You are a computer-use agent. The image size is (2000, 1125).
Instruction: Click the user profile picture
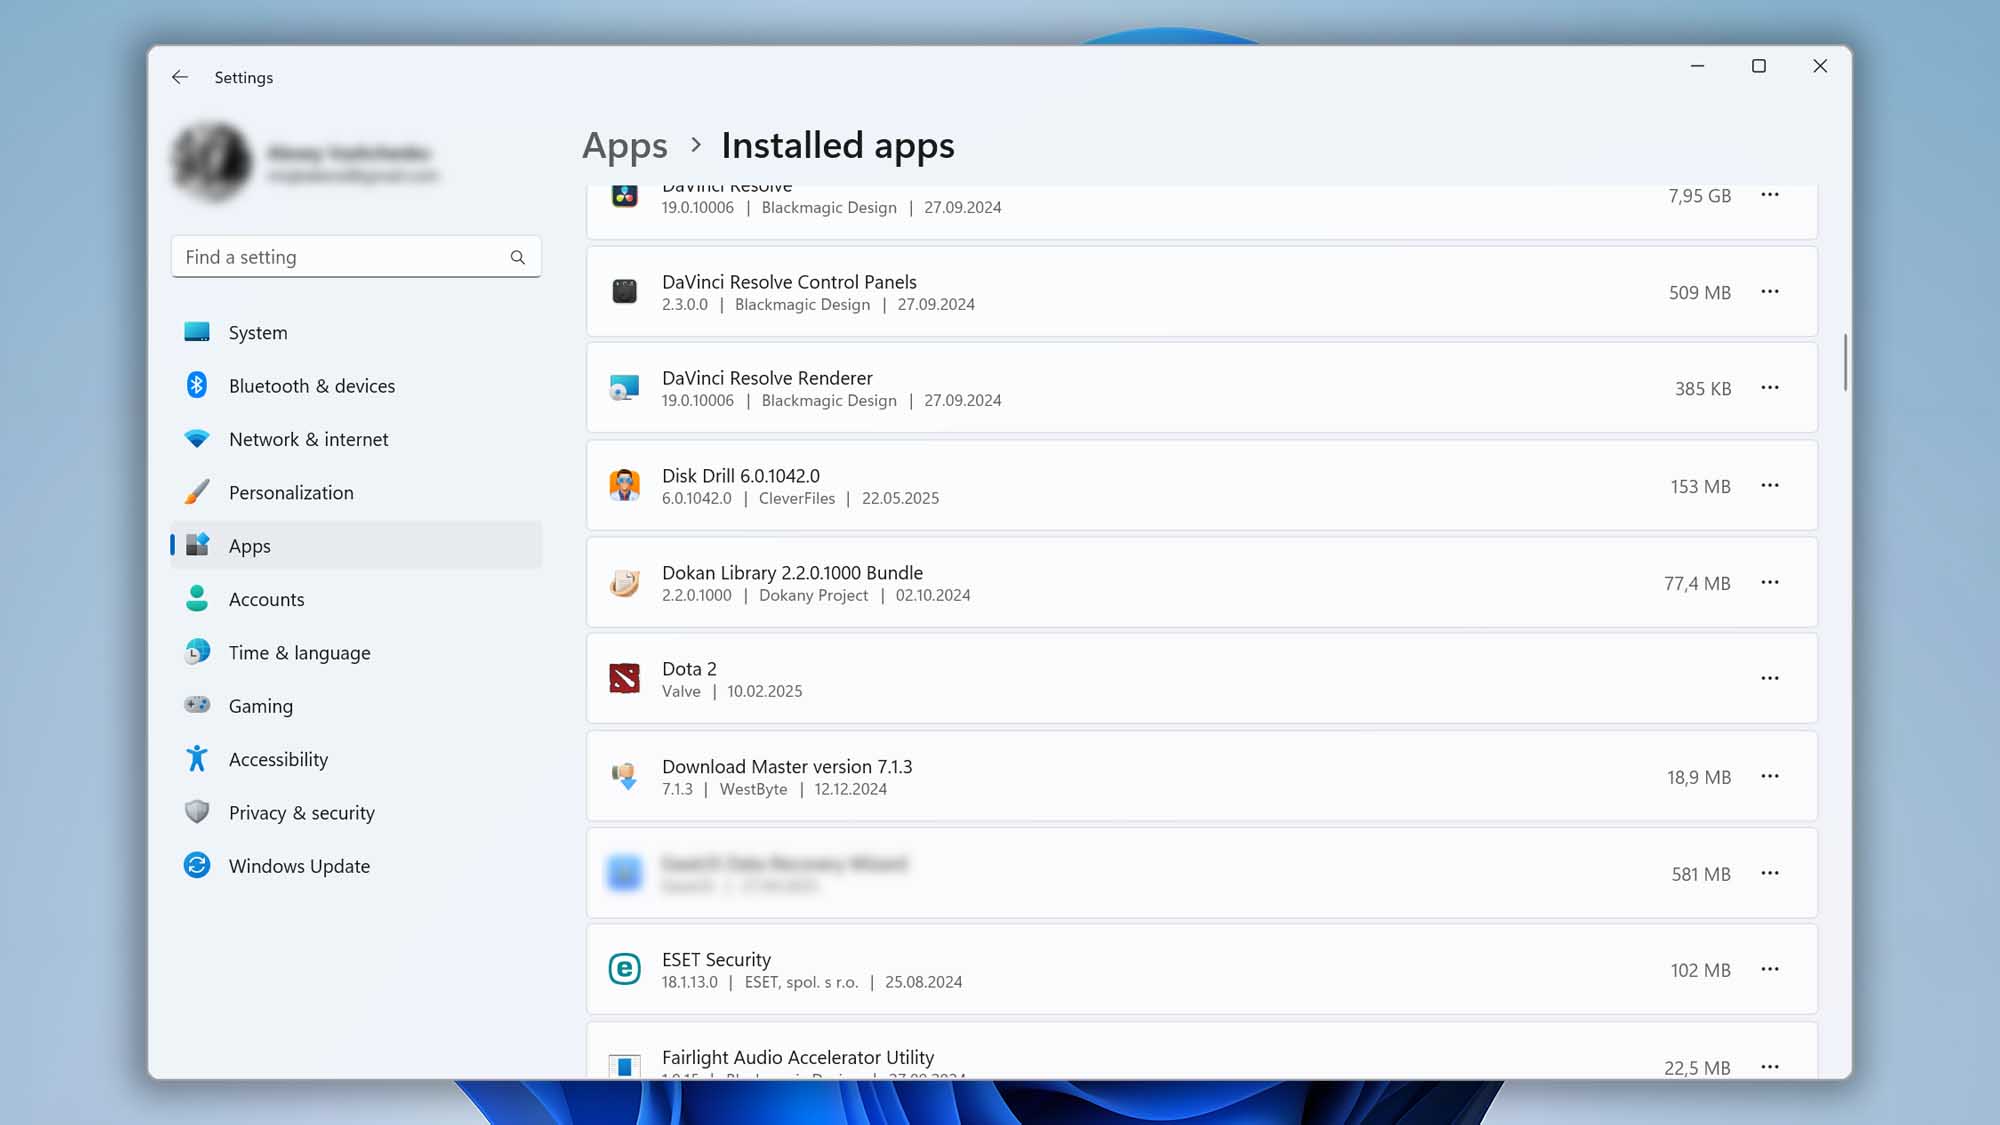tap(211, 161)
